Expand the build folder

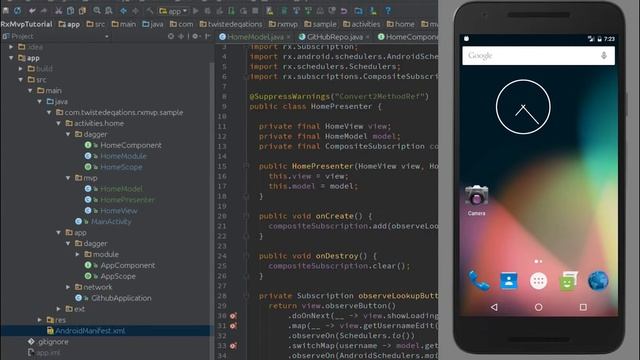tap(20, 69)
